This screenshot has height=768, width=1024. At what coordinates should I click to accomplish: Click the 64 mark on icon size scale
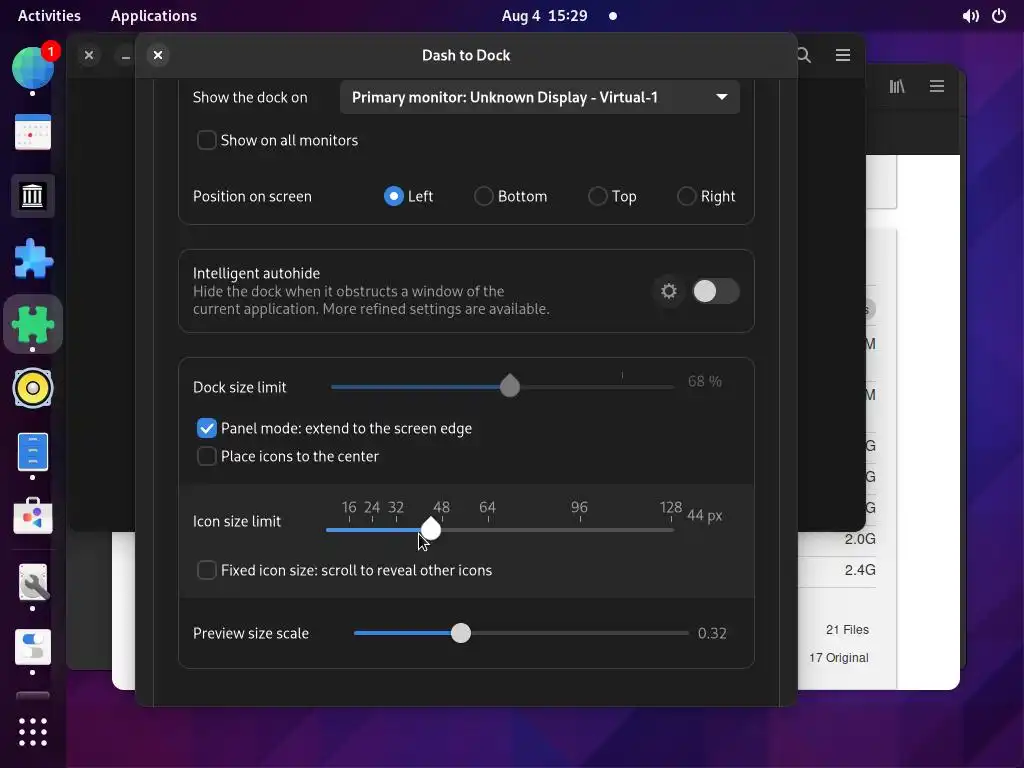point(488,507)
